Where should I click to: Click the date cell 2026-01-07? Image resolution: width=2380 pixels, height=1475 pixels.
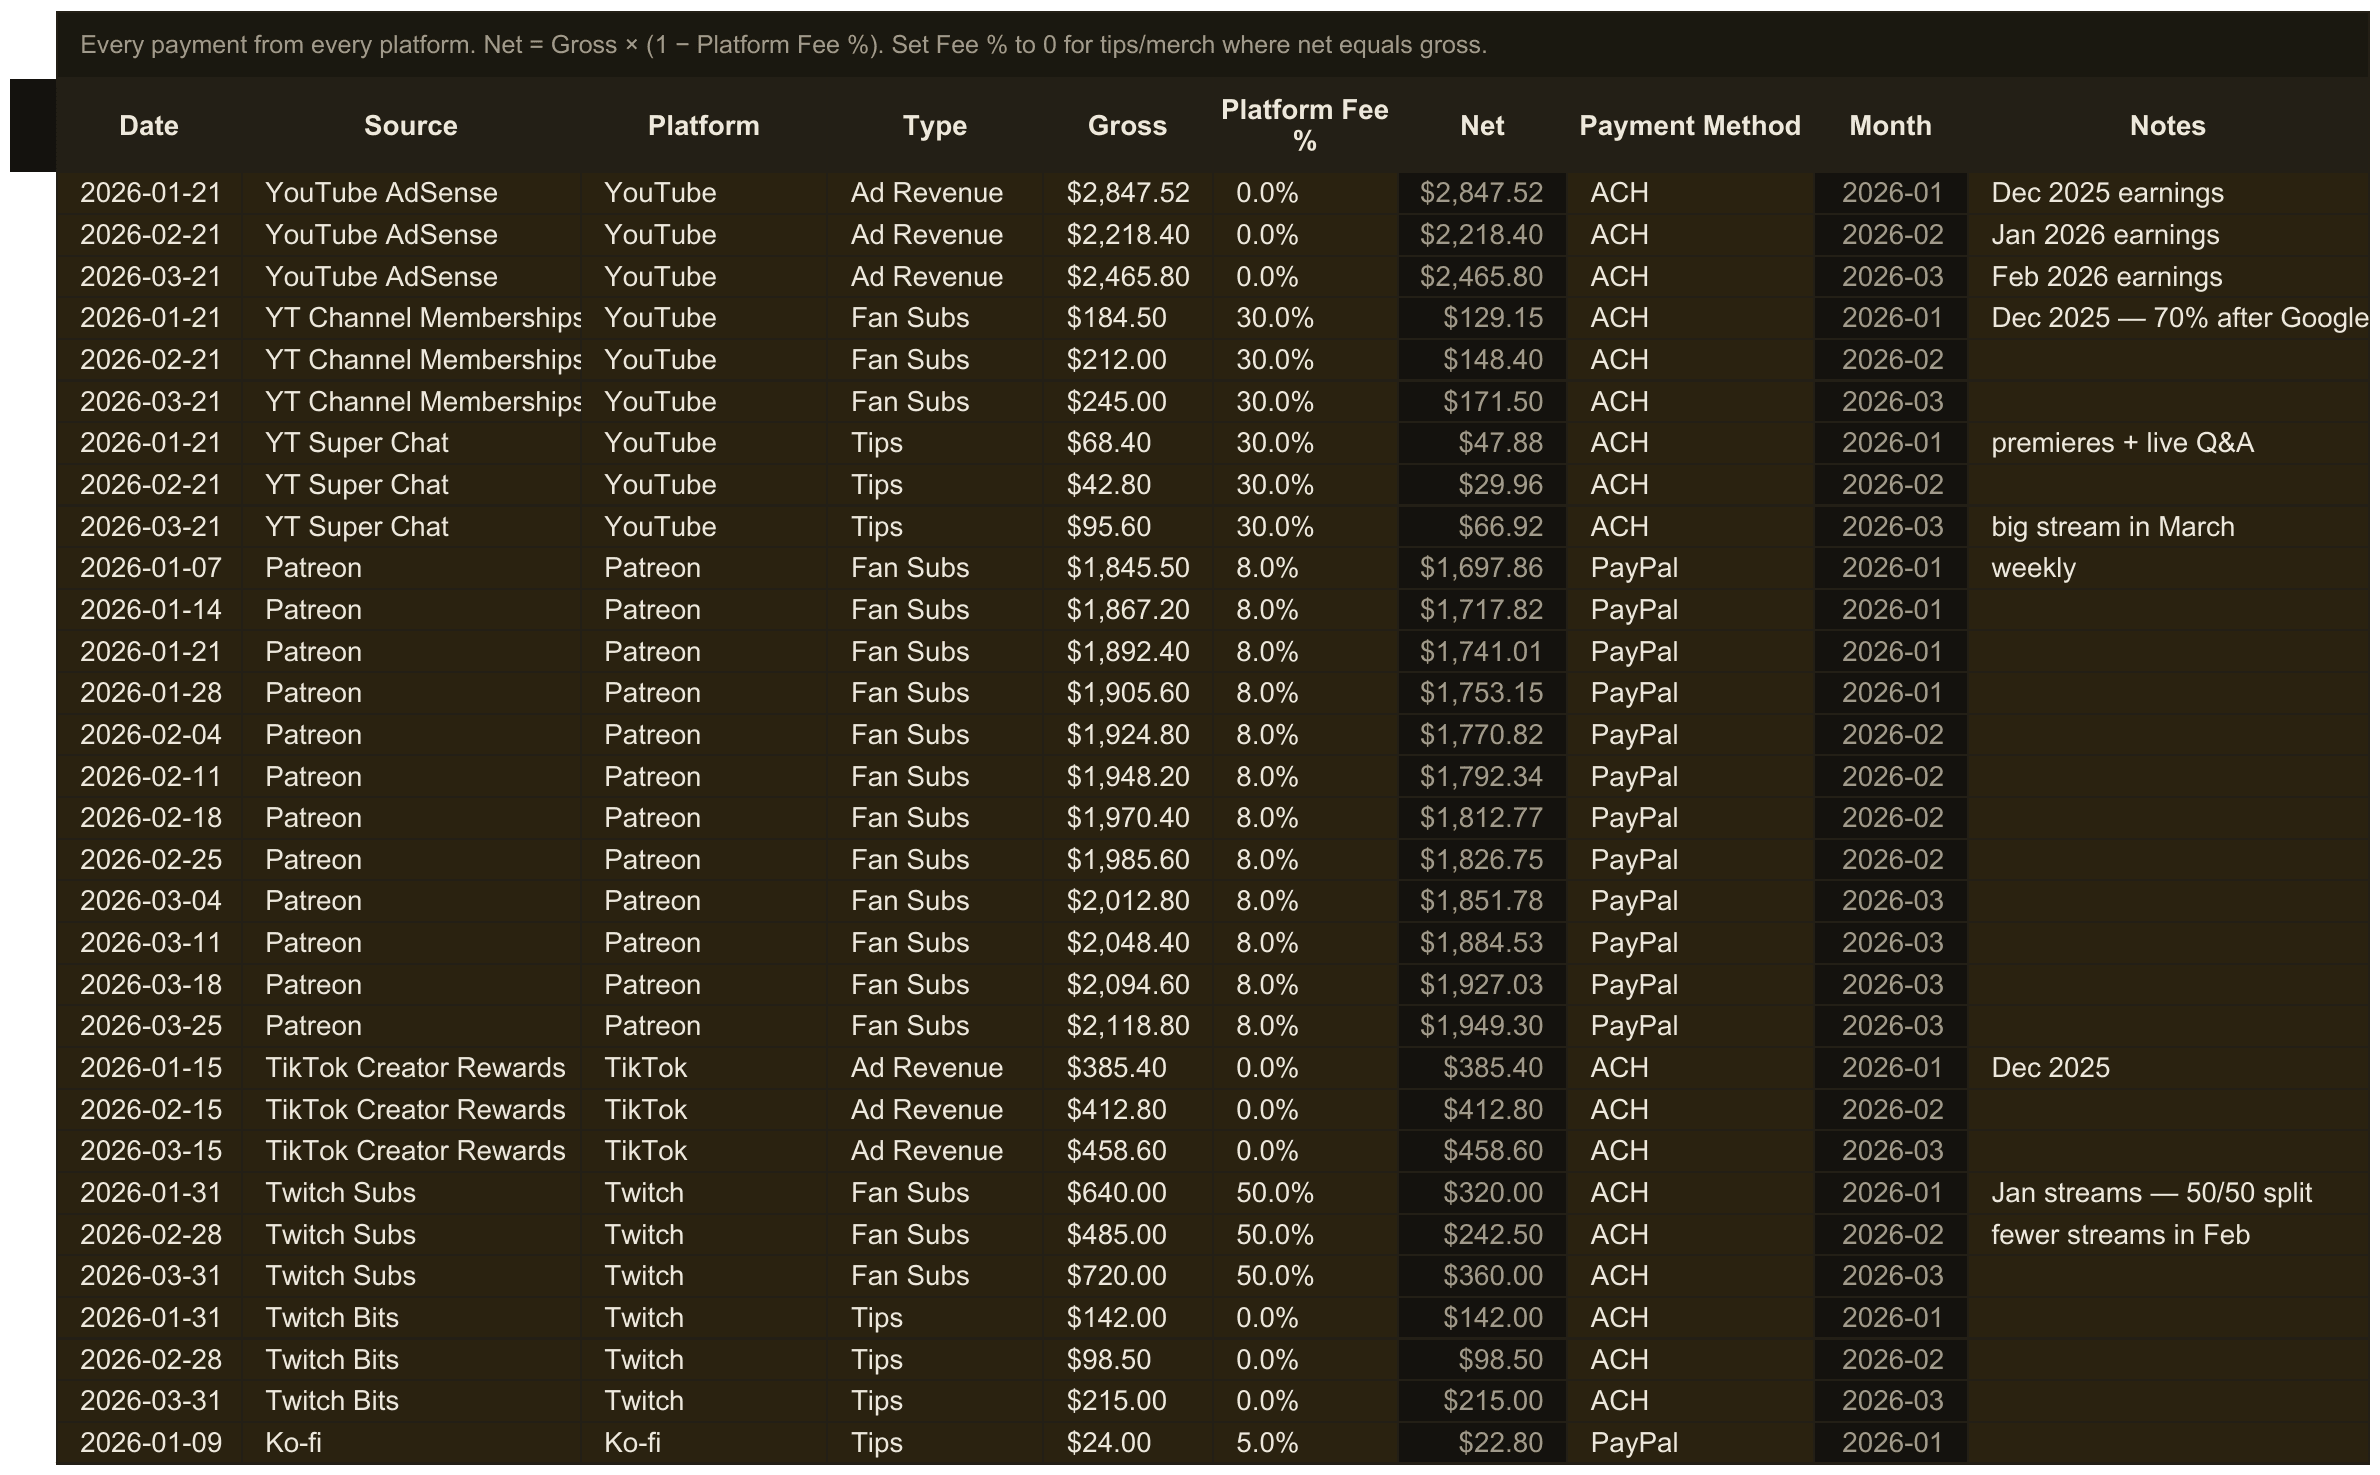(150, 568)
